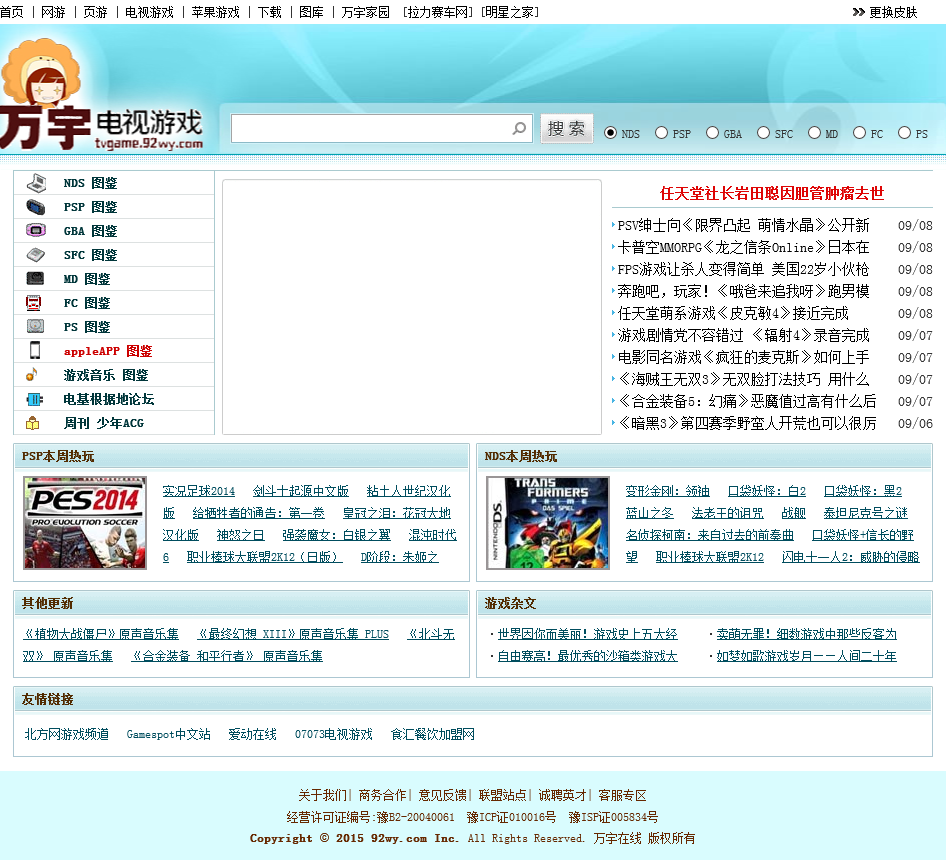Click the MD console icon in sidebar
The image size is (946, 860).
coord(36,278)
